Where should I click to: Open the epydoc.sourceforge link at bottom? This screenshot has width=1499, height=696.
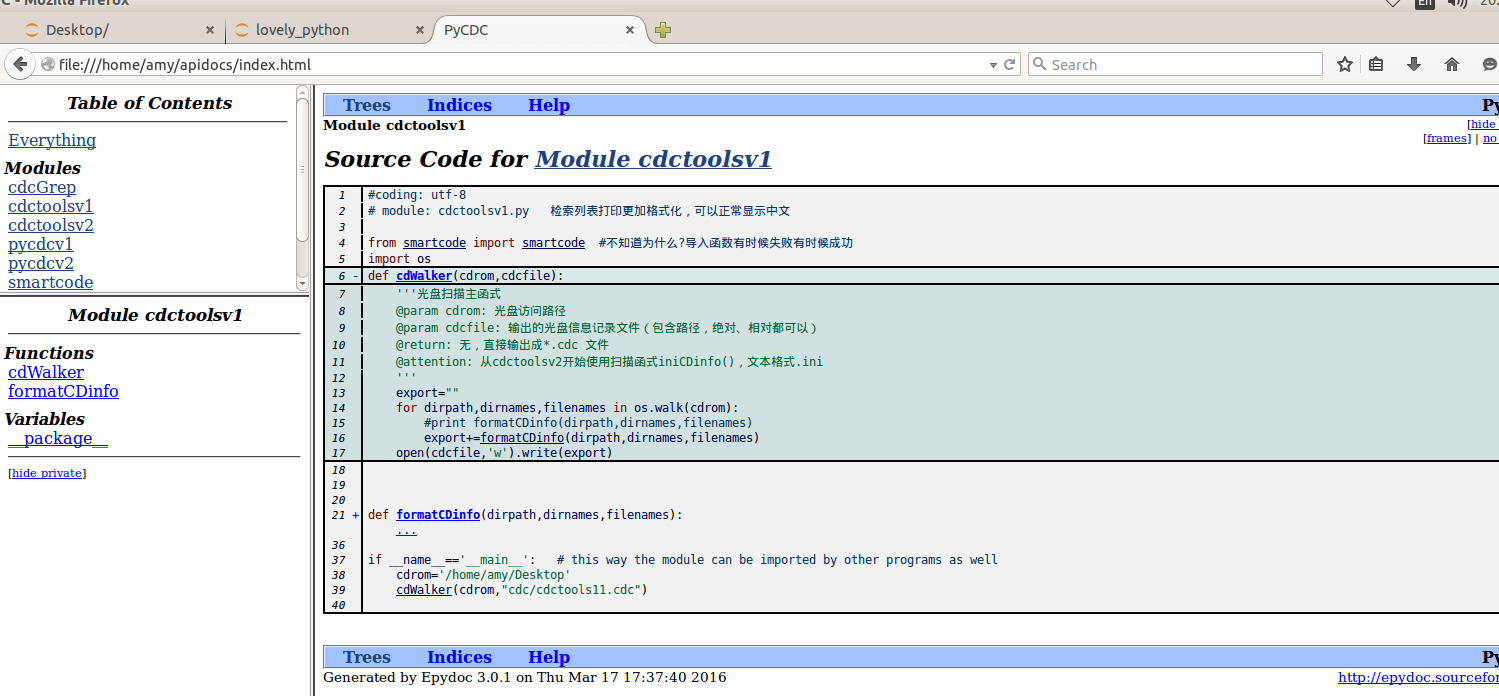[1418, 677]
